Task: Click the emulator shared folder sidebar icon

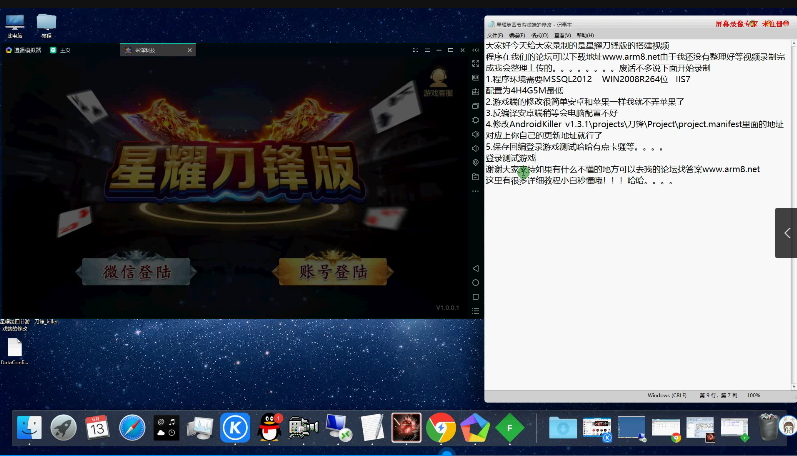Action: (475, 177)
